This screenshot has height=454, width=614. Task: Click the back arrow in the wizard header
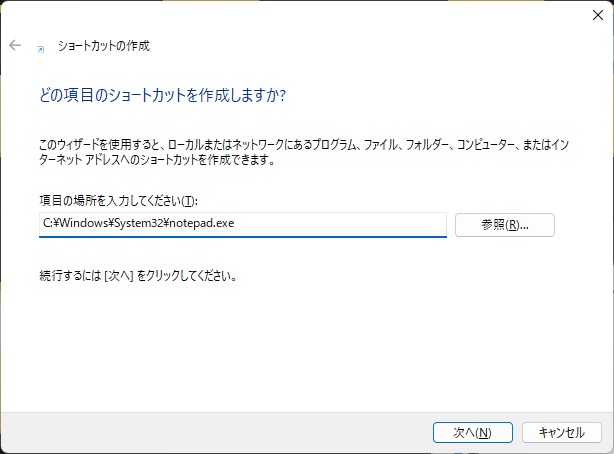click(x=15, y=45)
